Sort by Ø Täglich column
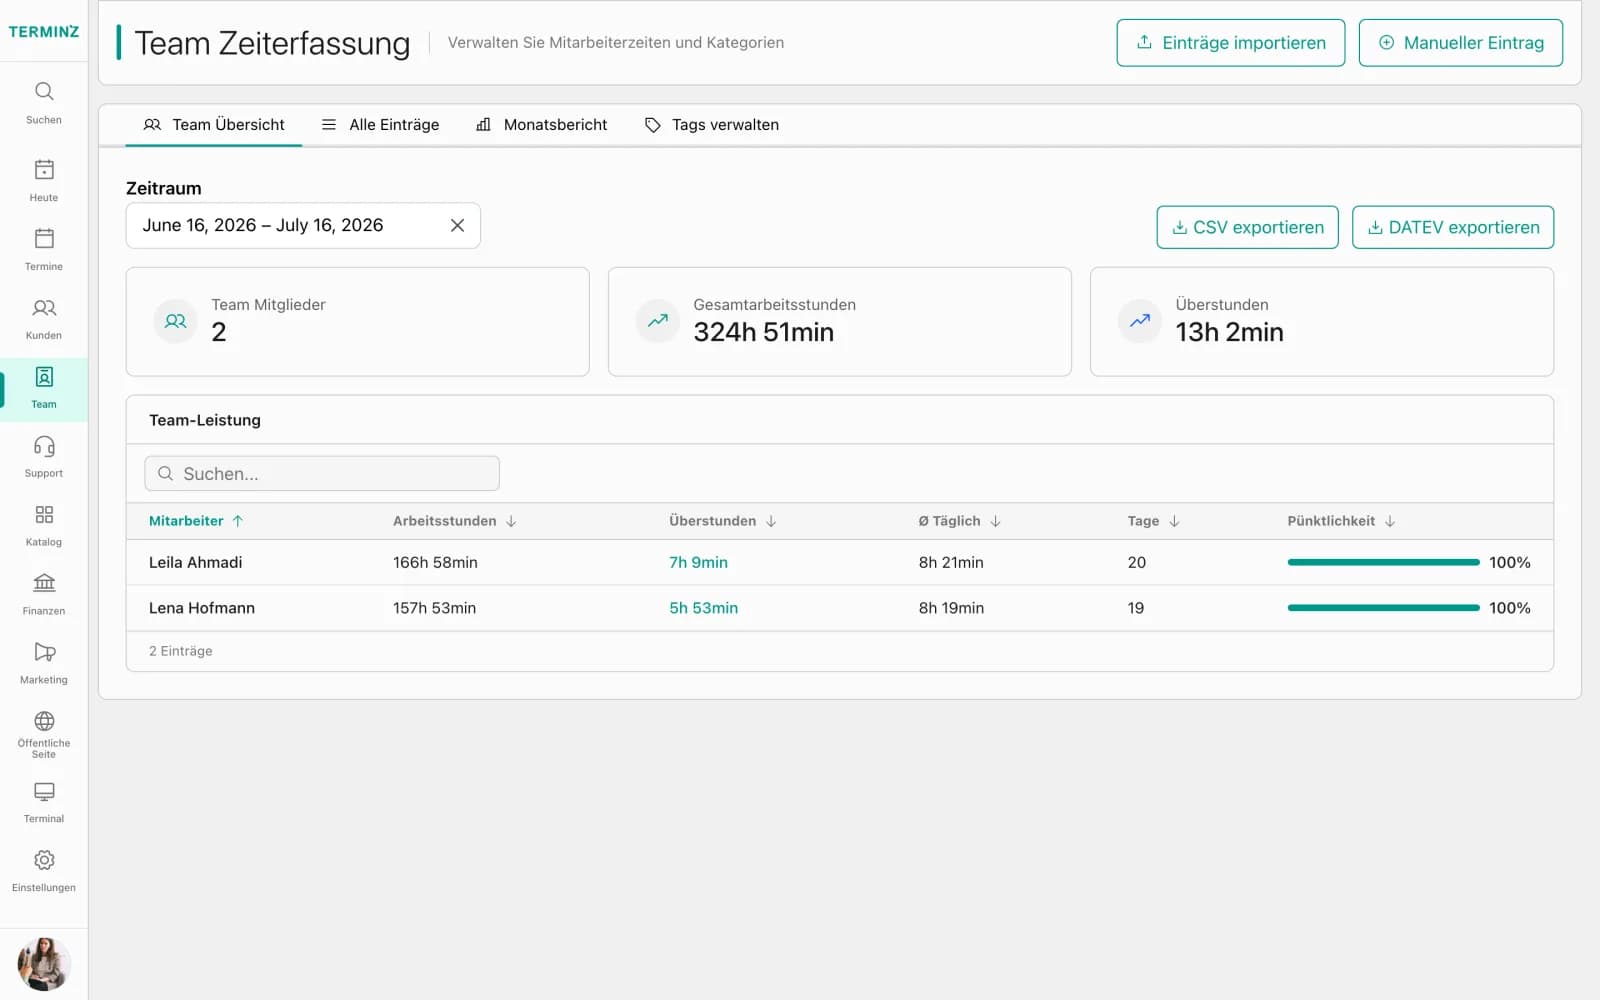 960,521
